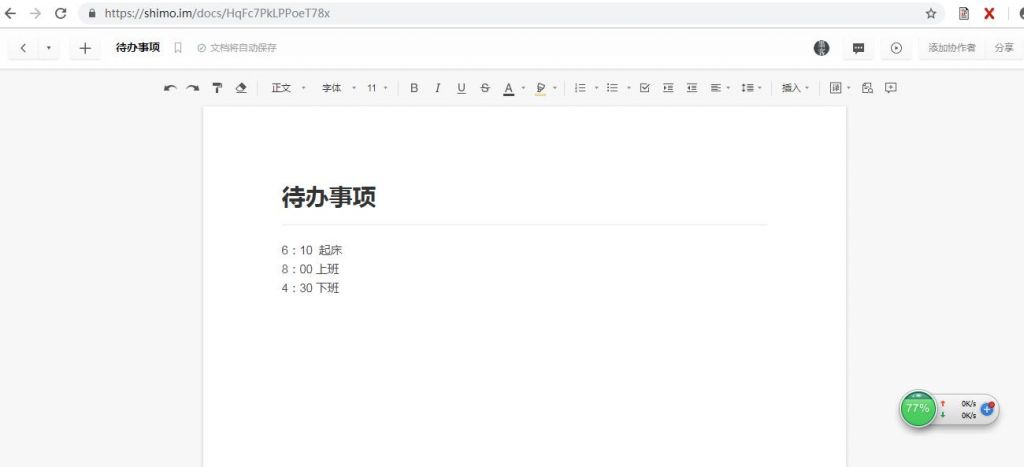The height and width of the screenshot is (467, 1024).
Task: Bookmark the document with the flag icon
Action: [178, 48]
